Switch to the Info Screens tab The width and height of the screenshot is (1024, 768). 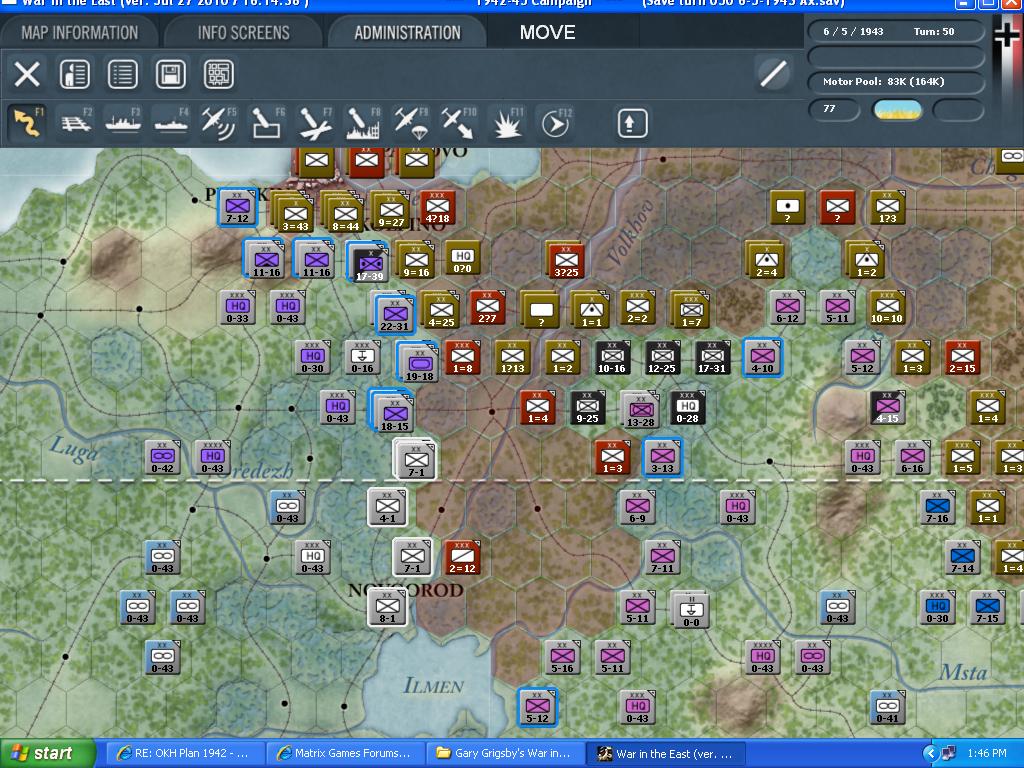(x=244, y=32)
